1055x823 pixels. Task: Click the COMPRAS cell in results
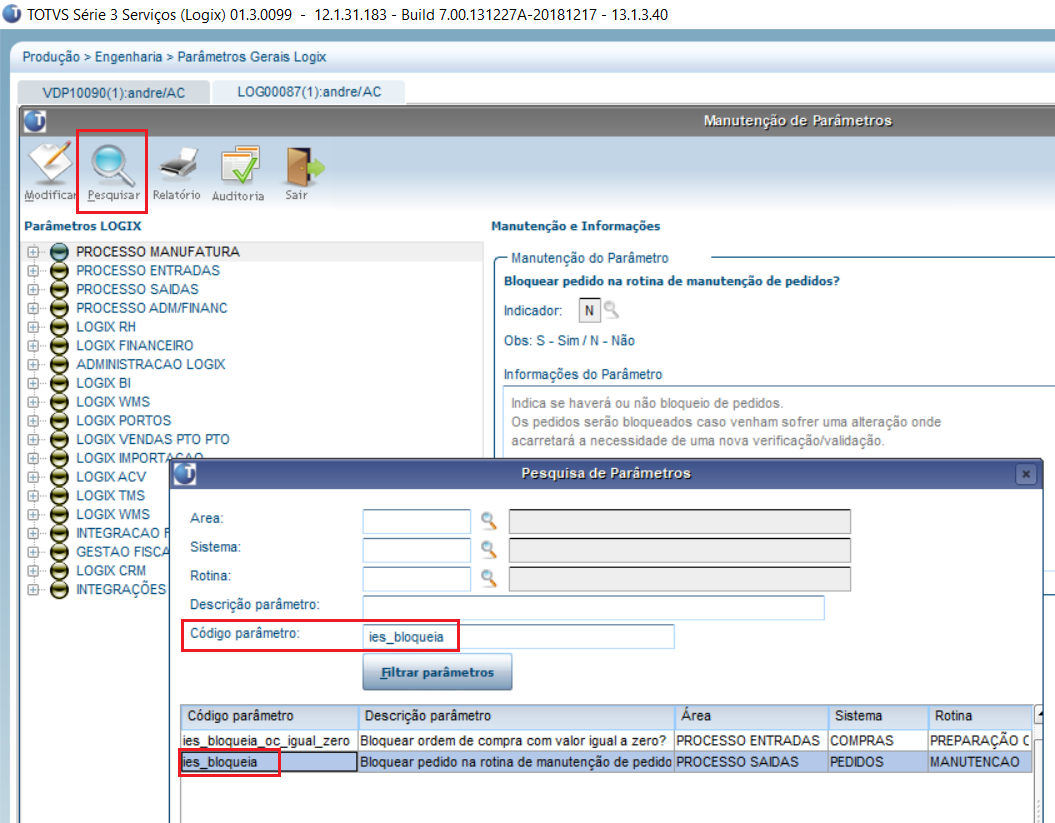click(878, 740)
